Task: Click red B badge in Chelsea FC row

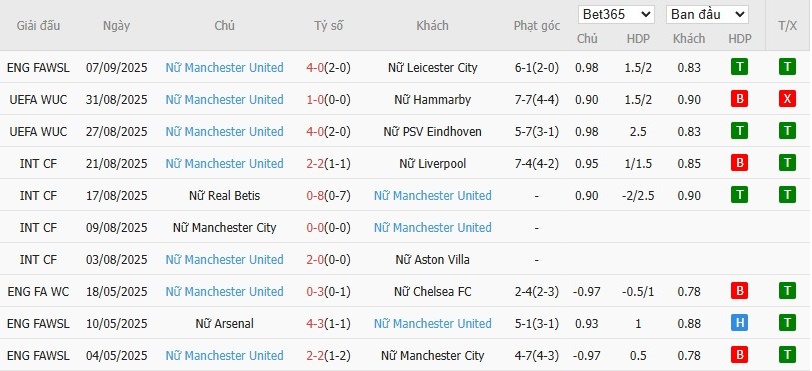Action: [739, 291]
